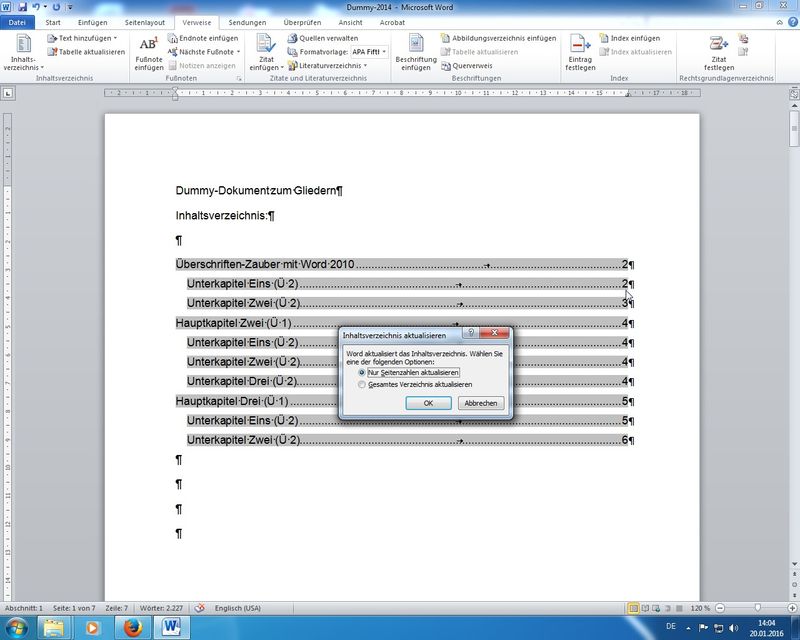Switch to the Ansicht tab

(x=350, y=22)
